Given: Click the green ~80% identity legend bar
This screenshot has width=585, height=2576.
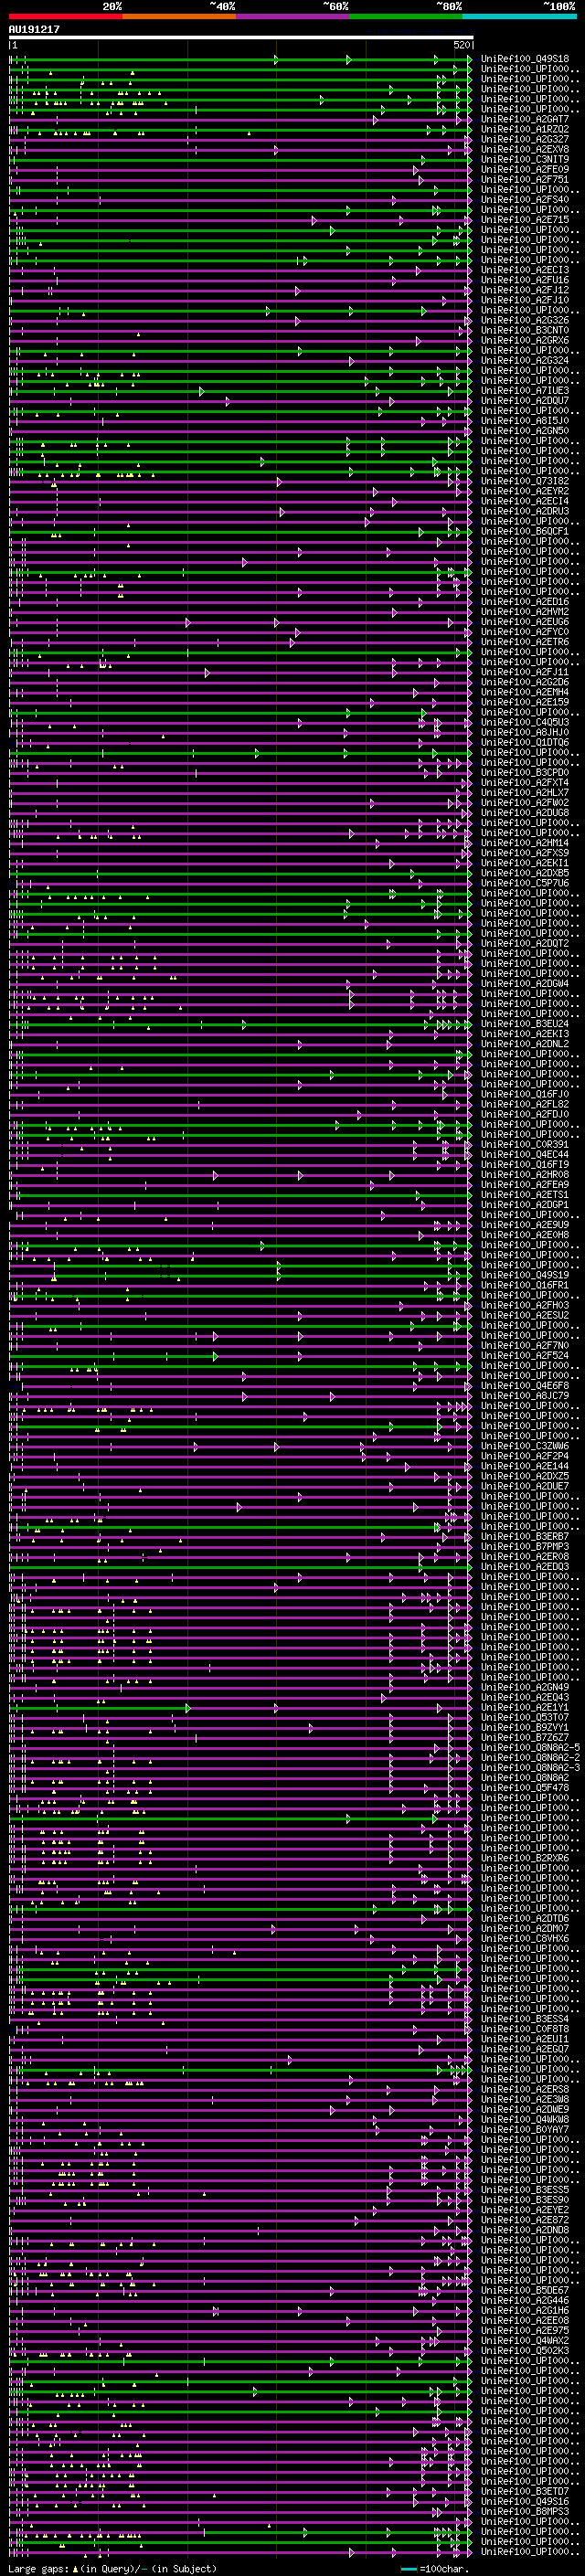Looking at the screenshot, I should [406, 17].
